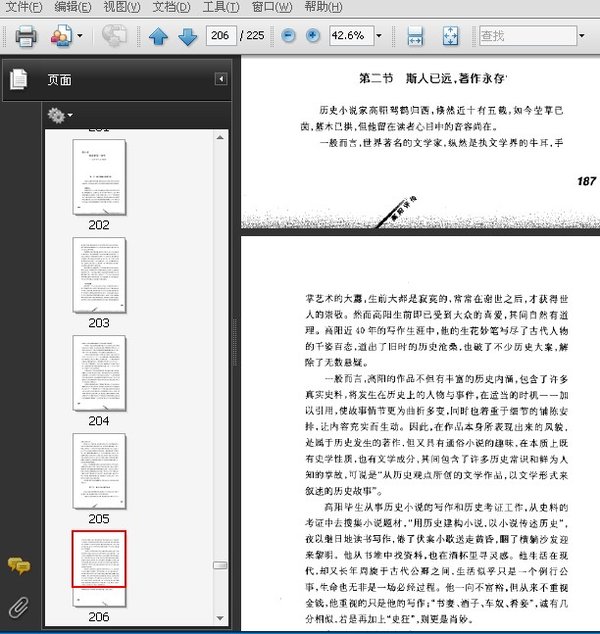Go to next page with down arrow
The image size is (600, 634).
(x=187, y=36)
